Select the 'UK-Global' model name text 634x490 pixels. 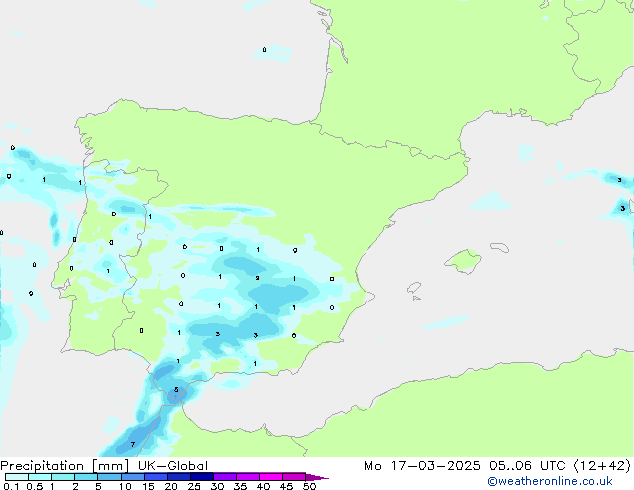click(173, 466)
